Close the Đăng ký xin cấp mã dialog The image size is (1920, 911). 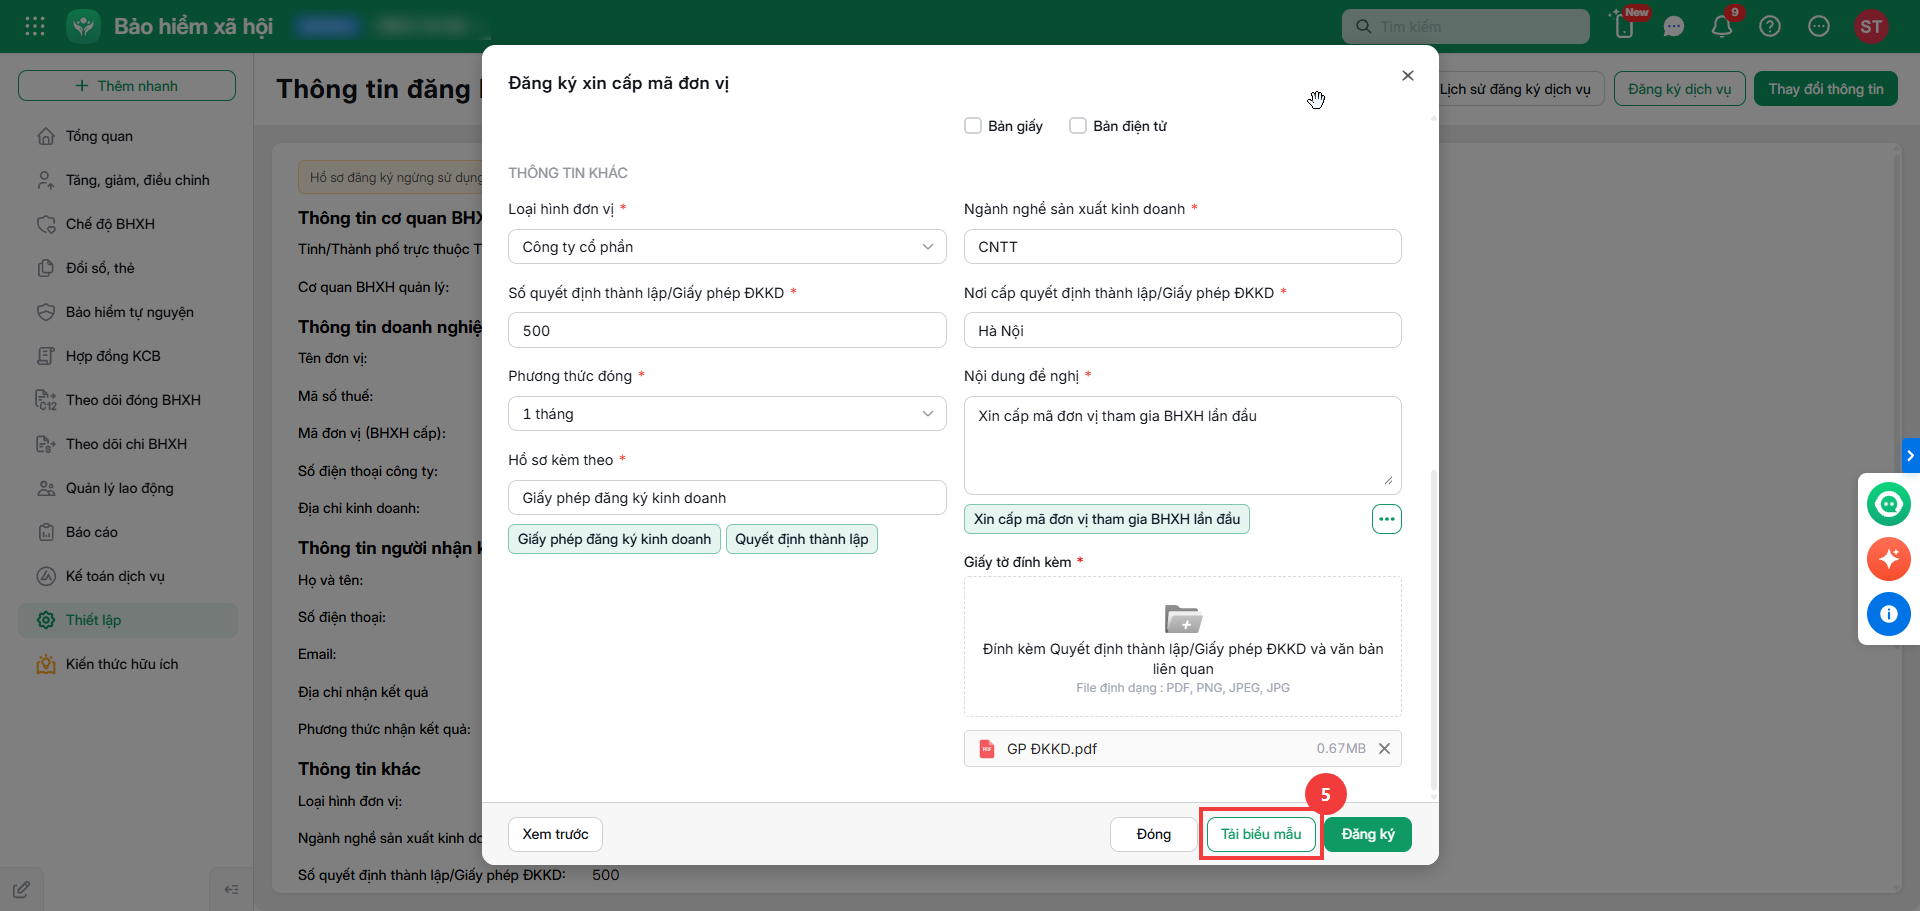(x=1408, y=76)
